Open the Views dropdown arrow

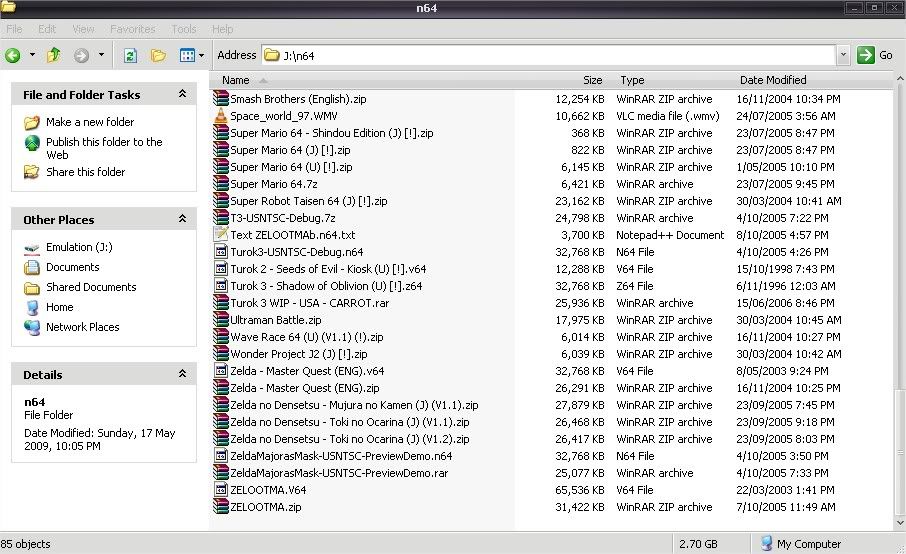[201, 55]
